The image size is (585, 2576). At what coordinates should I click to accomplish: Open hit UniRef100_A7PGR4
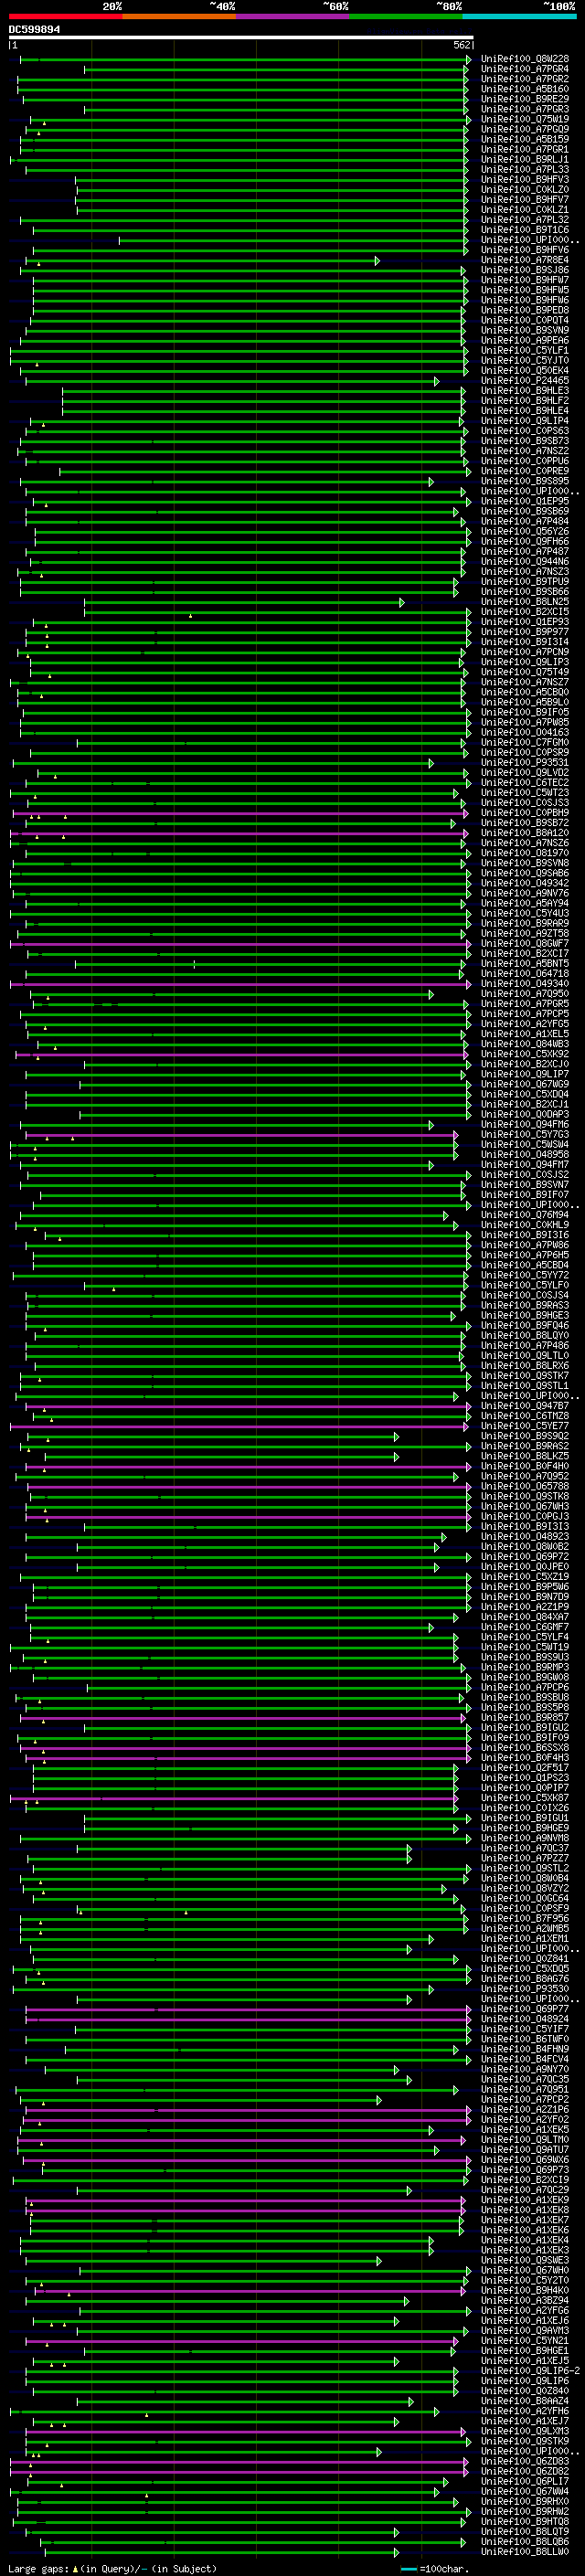(525, 69)
